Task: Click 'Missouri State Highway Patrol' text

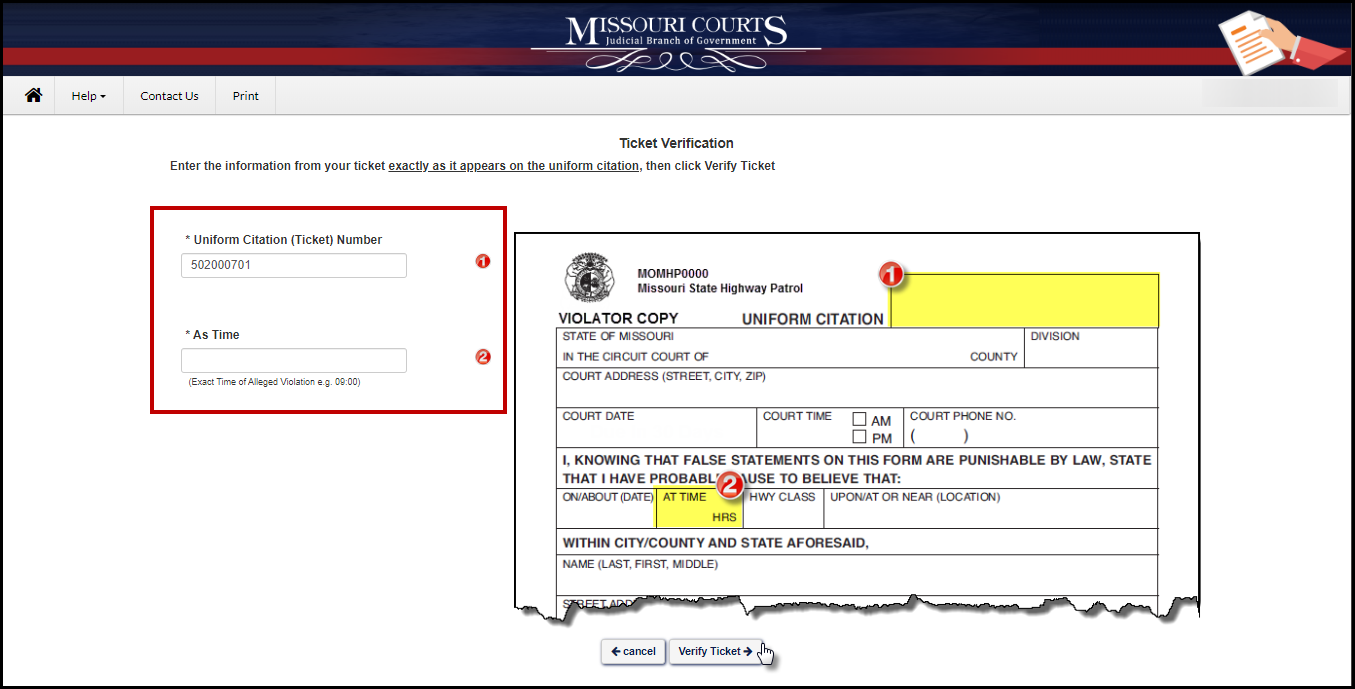Action: [x=720, y=289]
